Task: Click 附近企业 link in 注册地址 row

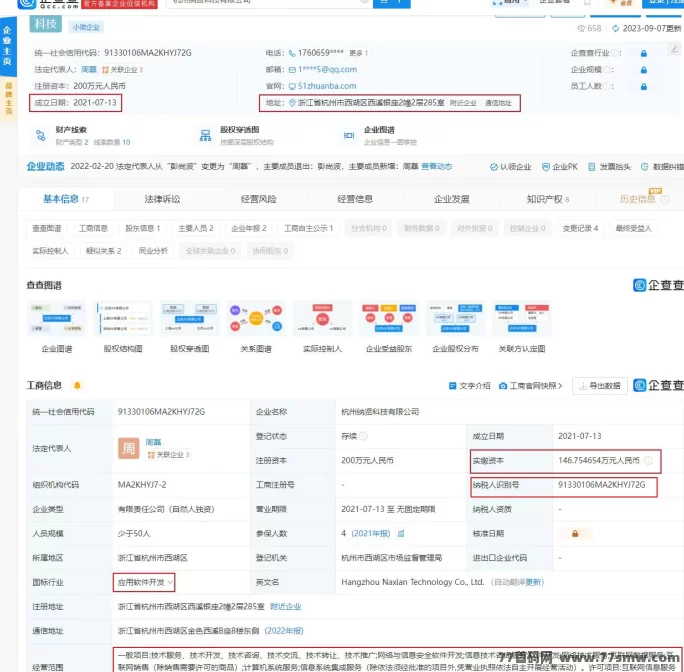Action: point(286,607)
